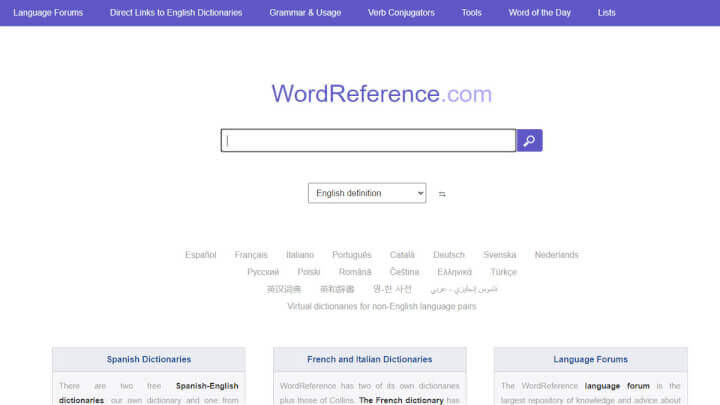720x405 pixels.
Task: Swap dictionary direction with the arrows icon
Action: [x=442, y=194]
